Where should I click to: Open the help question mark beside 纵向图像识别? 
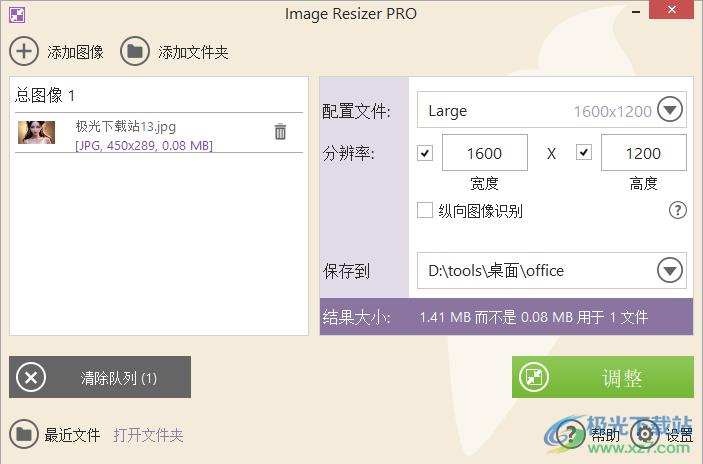coord(677,210)
